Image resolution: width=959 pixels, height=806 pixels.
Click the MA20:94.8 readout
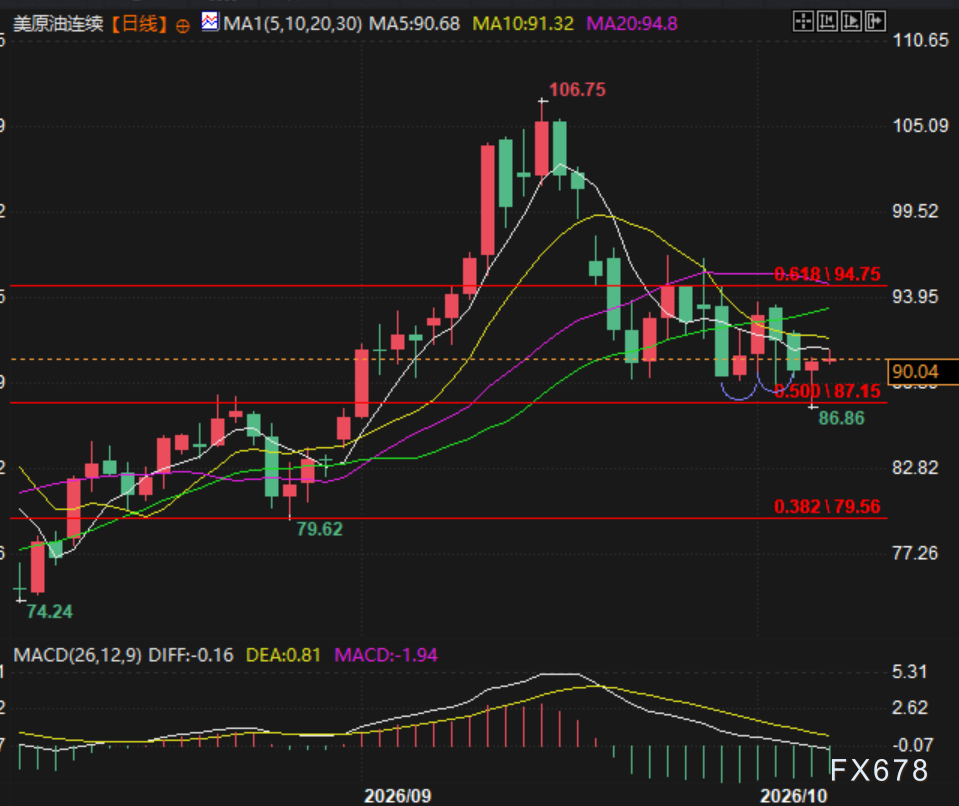(x=632, y=24)
